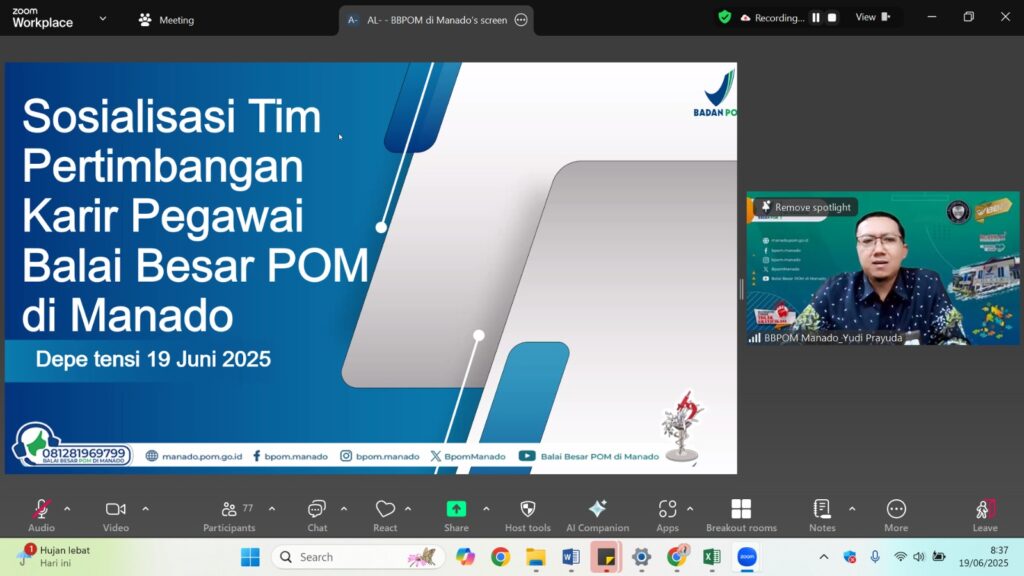Click "Depe tensi 19 Juni 2025" text on slide
1024x576 pixels.
153,359
